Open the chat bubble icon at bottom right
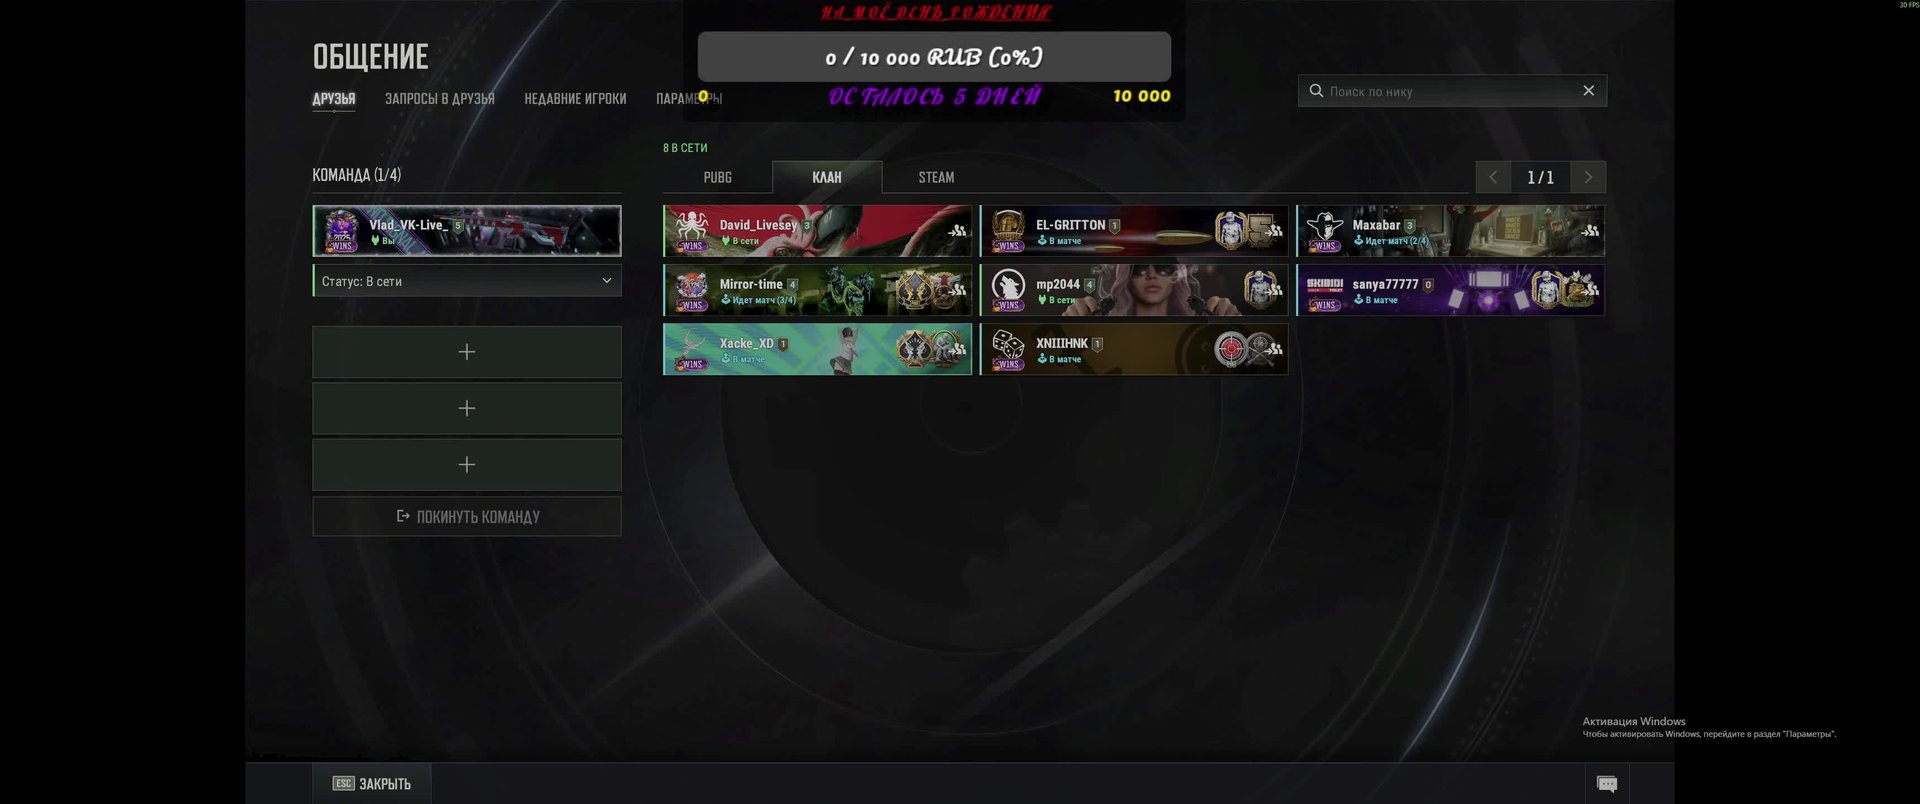 [1607, 784]
